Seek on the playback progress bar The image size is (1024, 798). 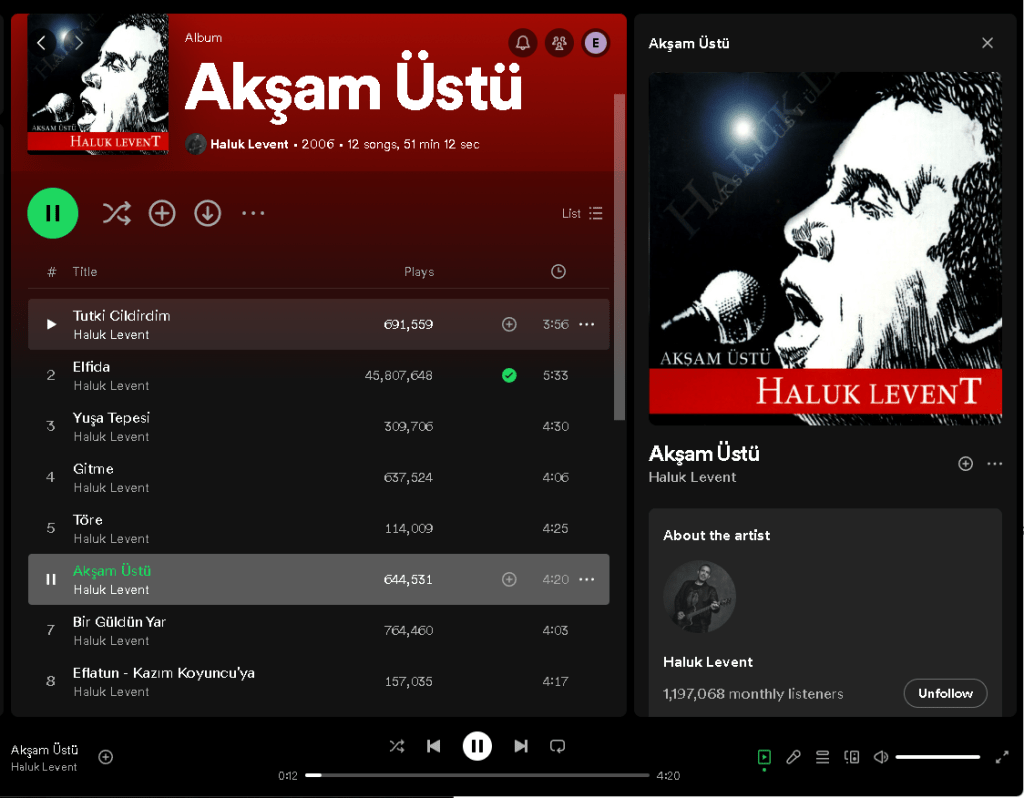tap(477, 776)
